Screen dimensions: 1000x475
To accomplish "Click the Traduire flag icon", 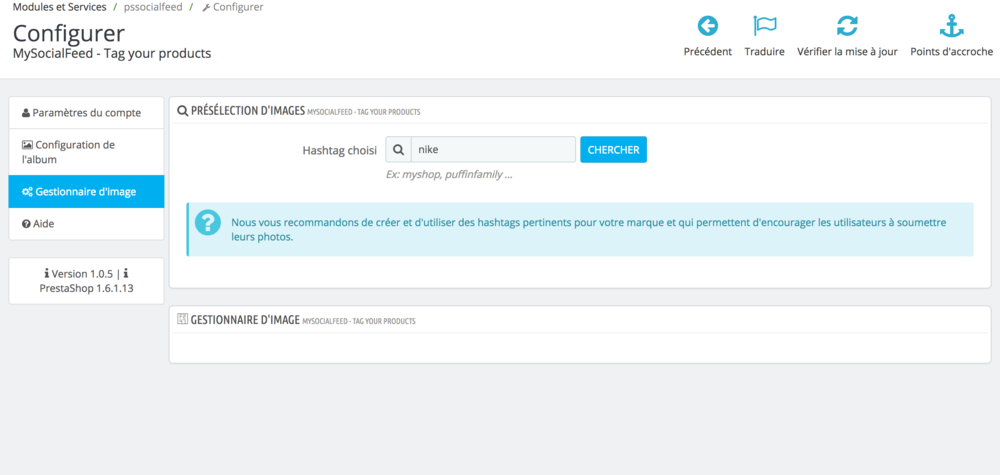I will point(764,26).
